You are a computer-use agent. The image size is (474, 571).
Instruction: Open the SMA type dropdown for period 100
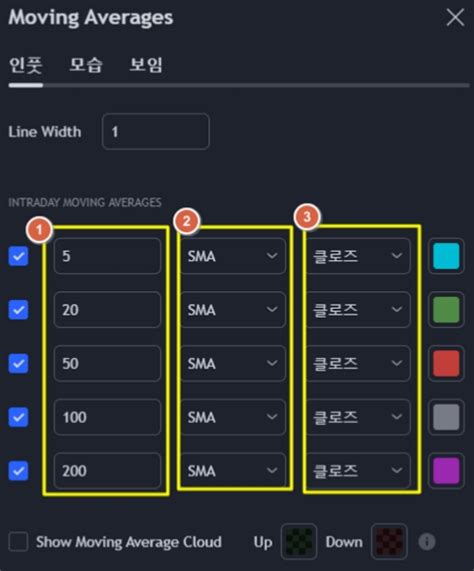pyautogui.click(x=233, y=417)
